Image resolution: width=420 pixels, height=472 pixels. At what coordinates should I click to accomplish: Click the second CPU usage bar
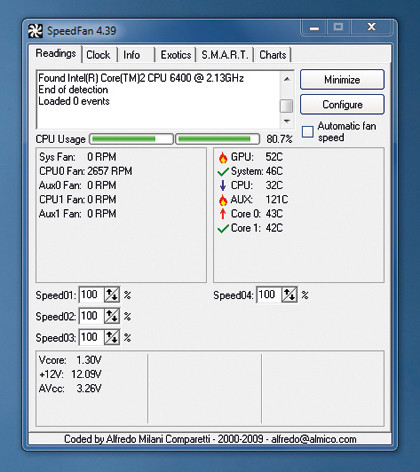(217, 139)
